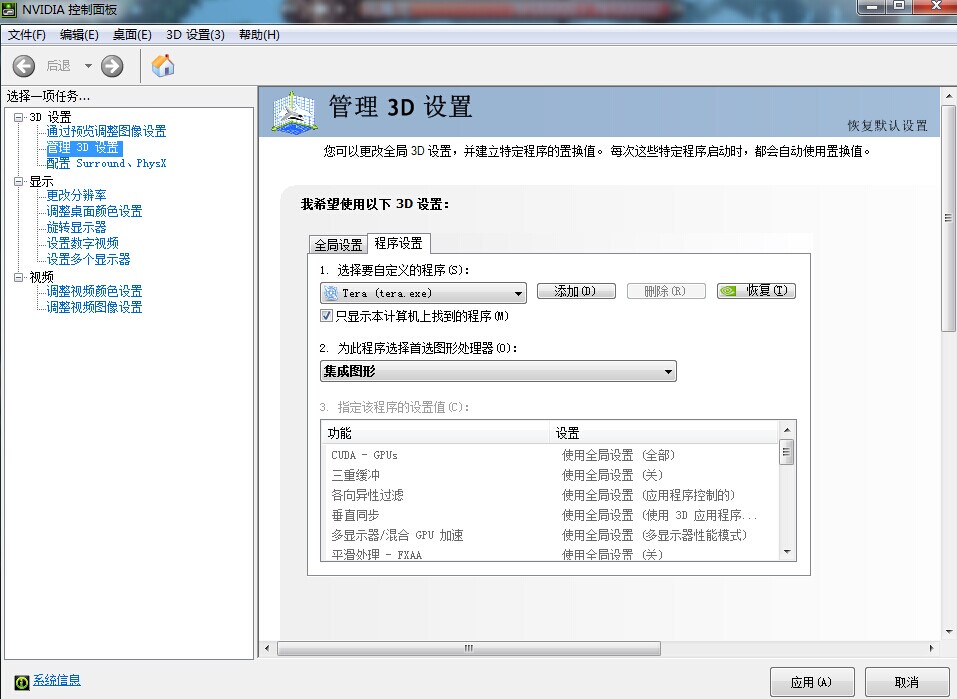The height and width of the screenshot is (699, 957).
Task: Click the Tera program icon in combo box
Action: coord(331,293)
